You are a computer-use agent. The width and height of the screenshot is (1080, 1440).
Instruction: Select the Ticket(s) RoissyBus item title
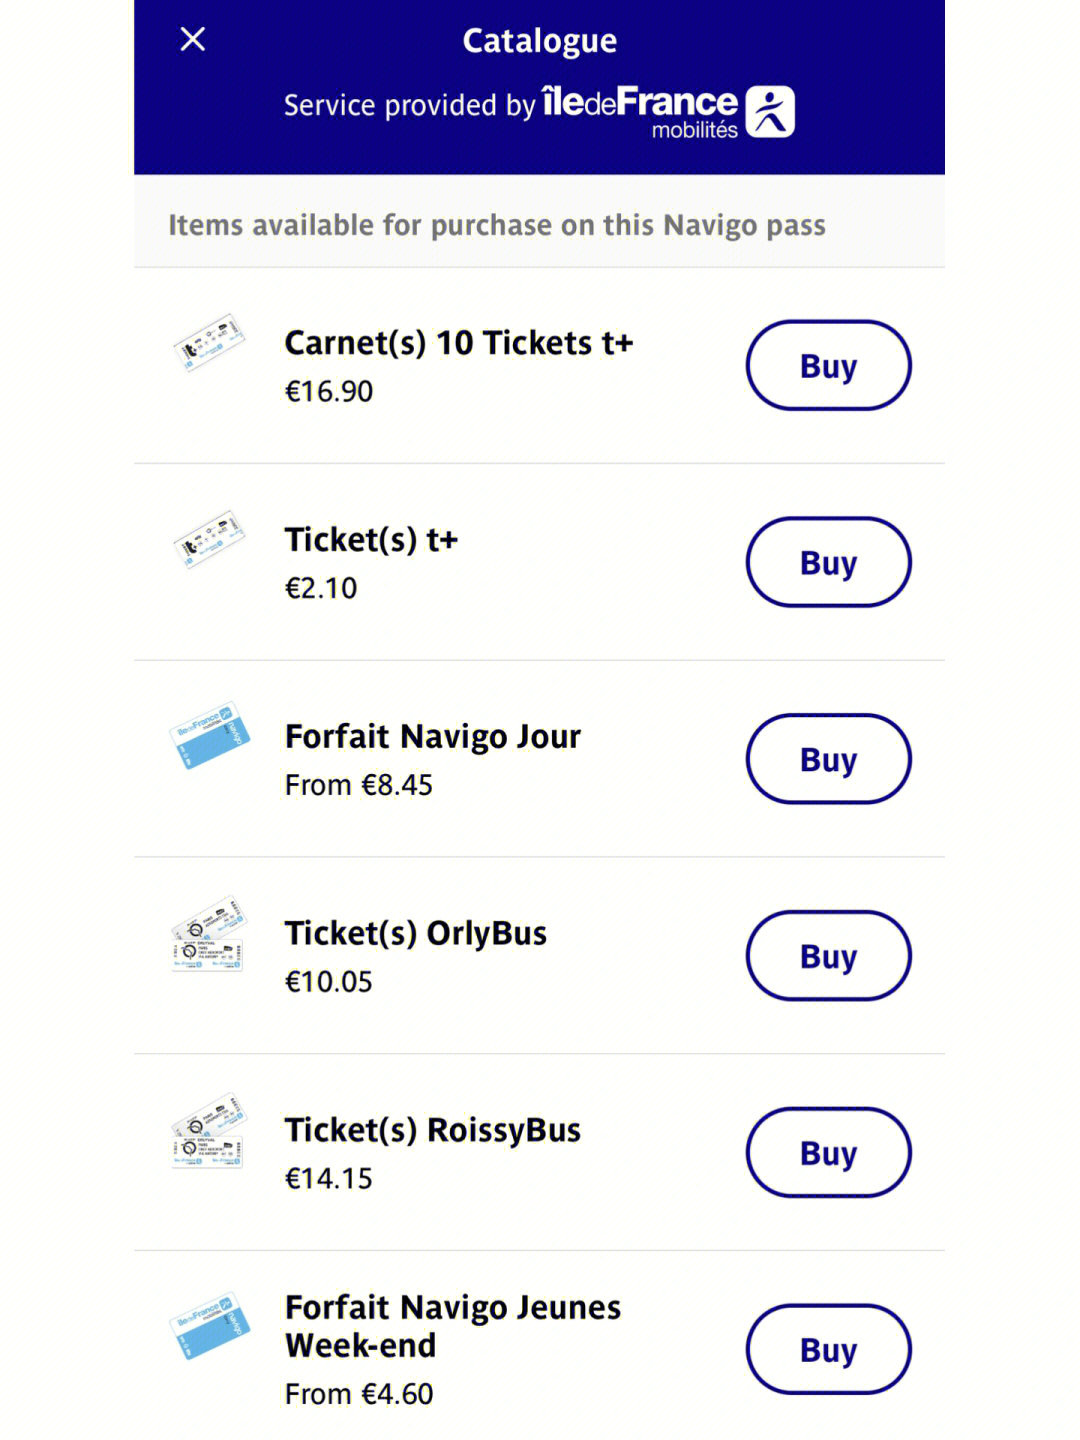pyautogui.click(x=433, y=1131)
